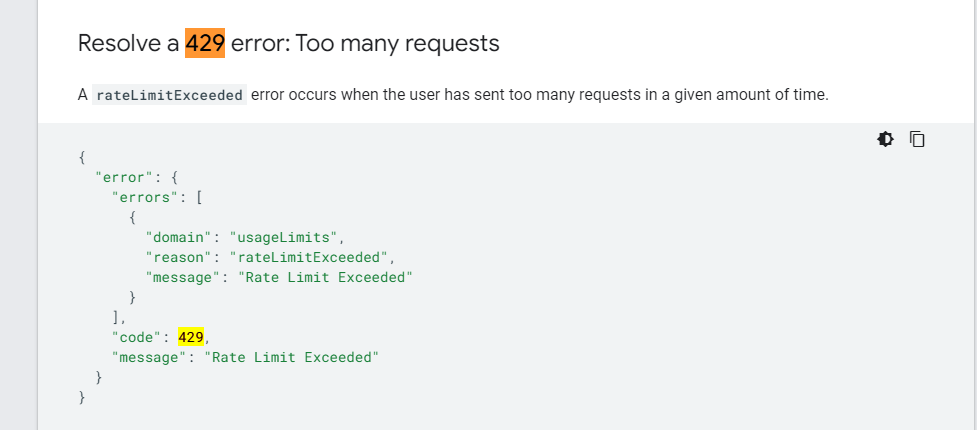Viewport: 977px width, 430px height.
Task: Copy the code sample with the copy icon
Action: [917, 139]
